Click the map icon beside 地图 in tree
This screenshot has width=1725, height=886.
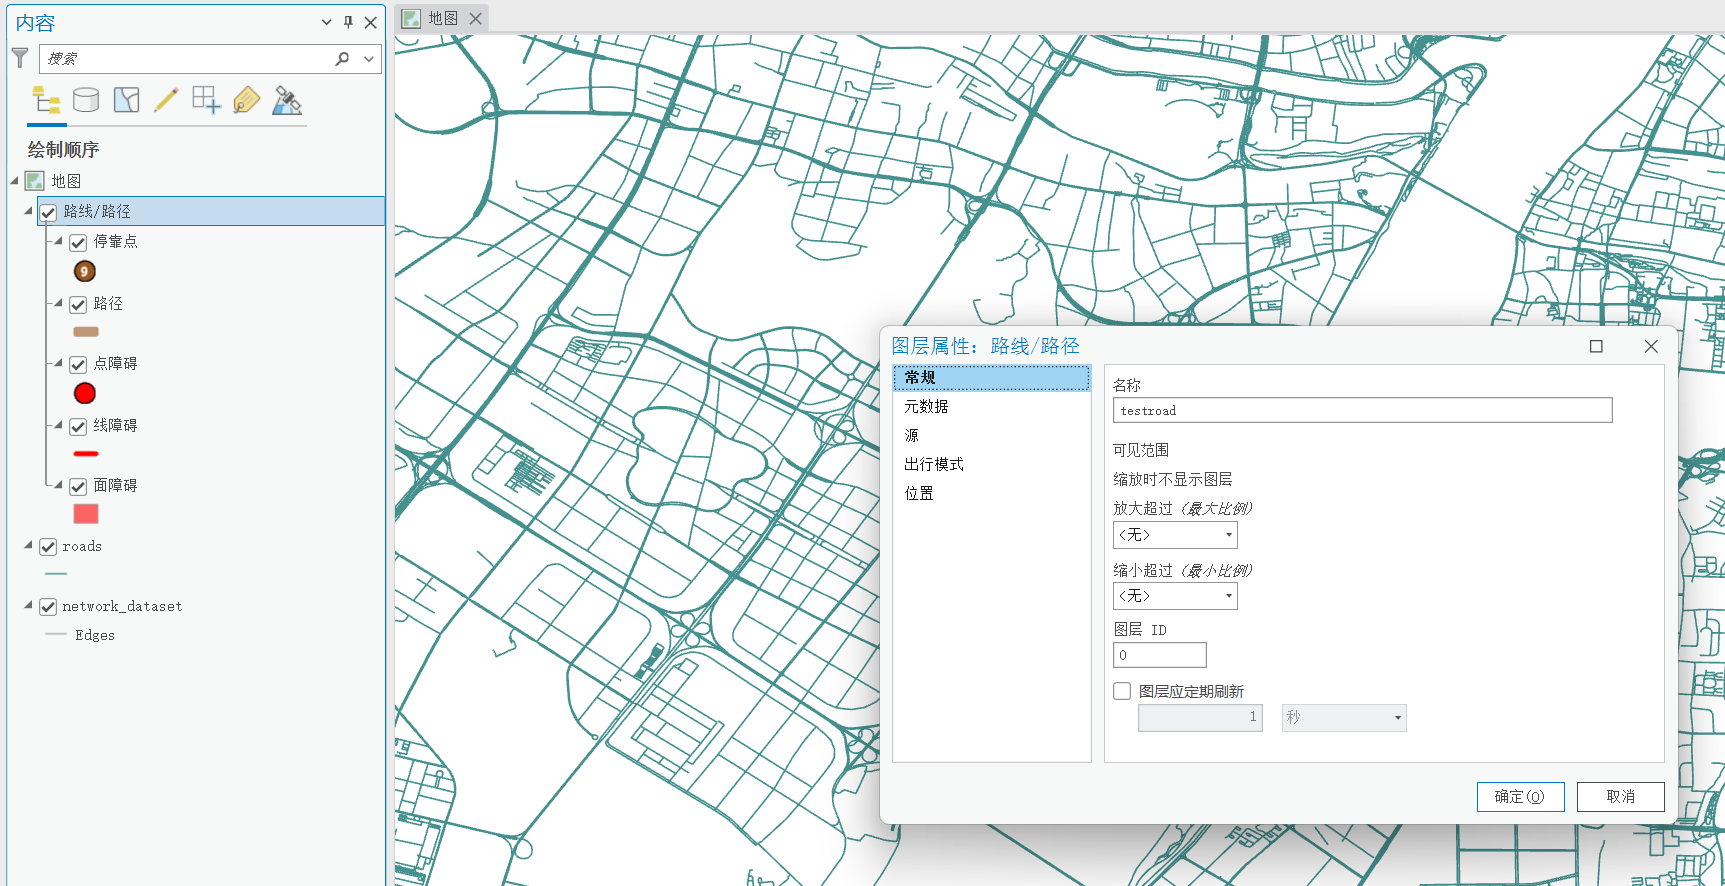pyautogui.click(x=35, y=181)
